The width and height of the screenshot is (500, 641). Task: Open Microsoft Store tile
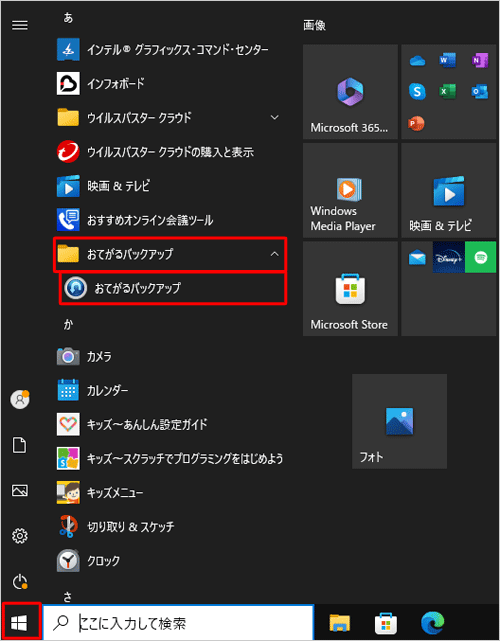(350, 289)
